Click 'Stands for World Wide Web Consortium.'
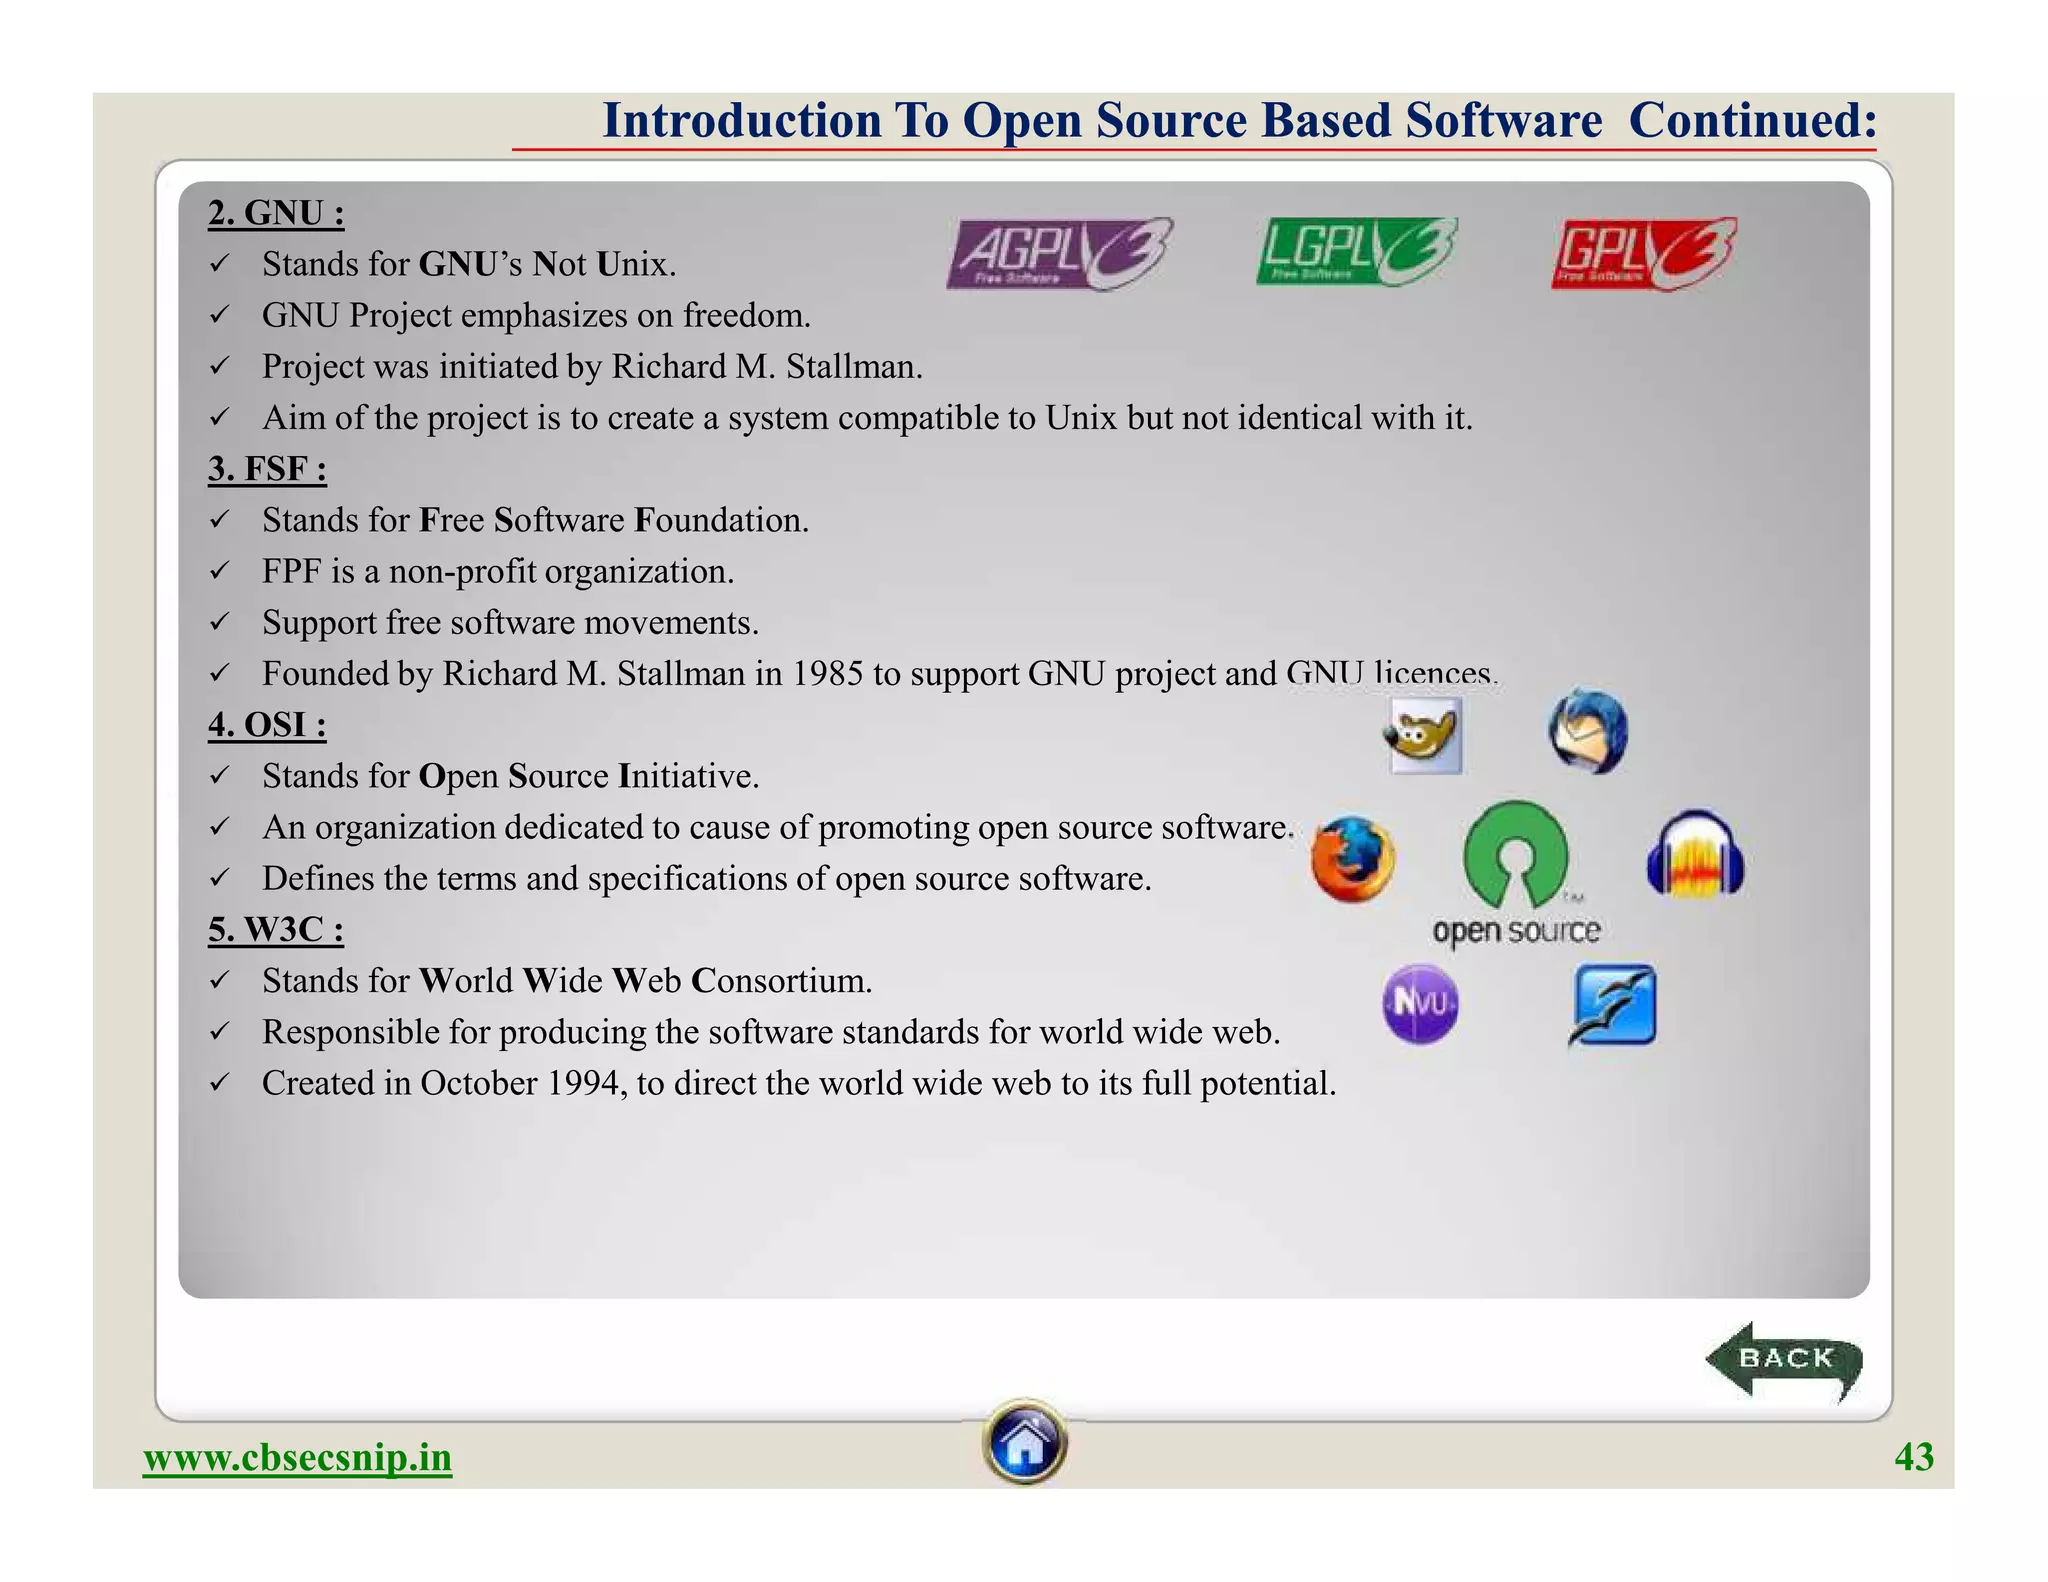This screenshot has width=2048, height=1582. (567, 981)
